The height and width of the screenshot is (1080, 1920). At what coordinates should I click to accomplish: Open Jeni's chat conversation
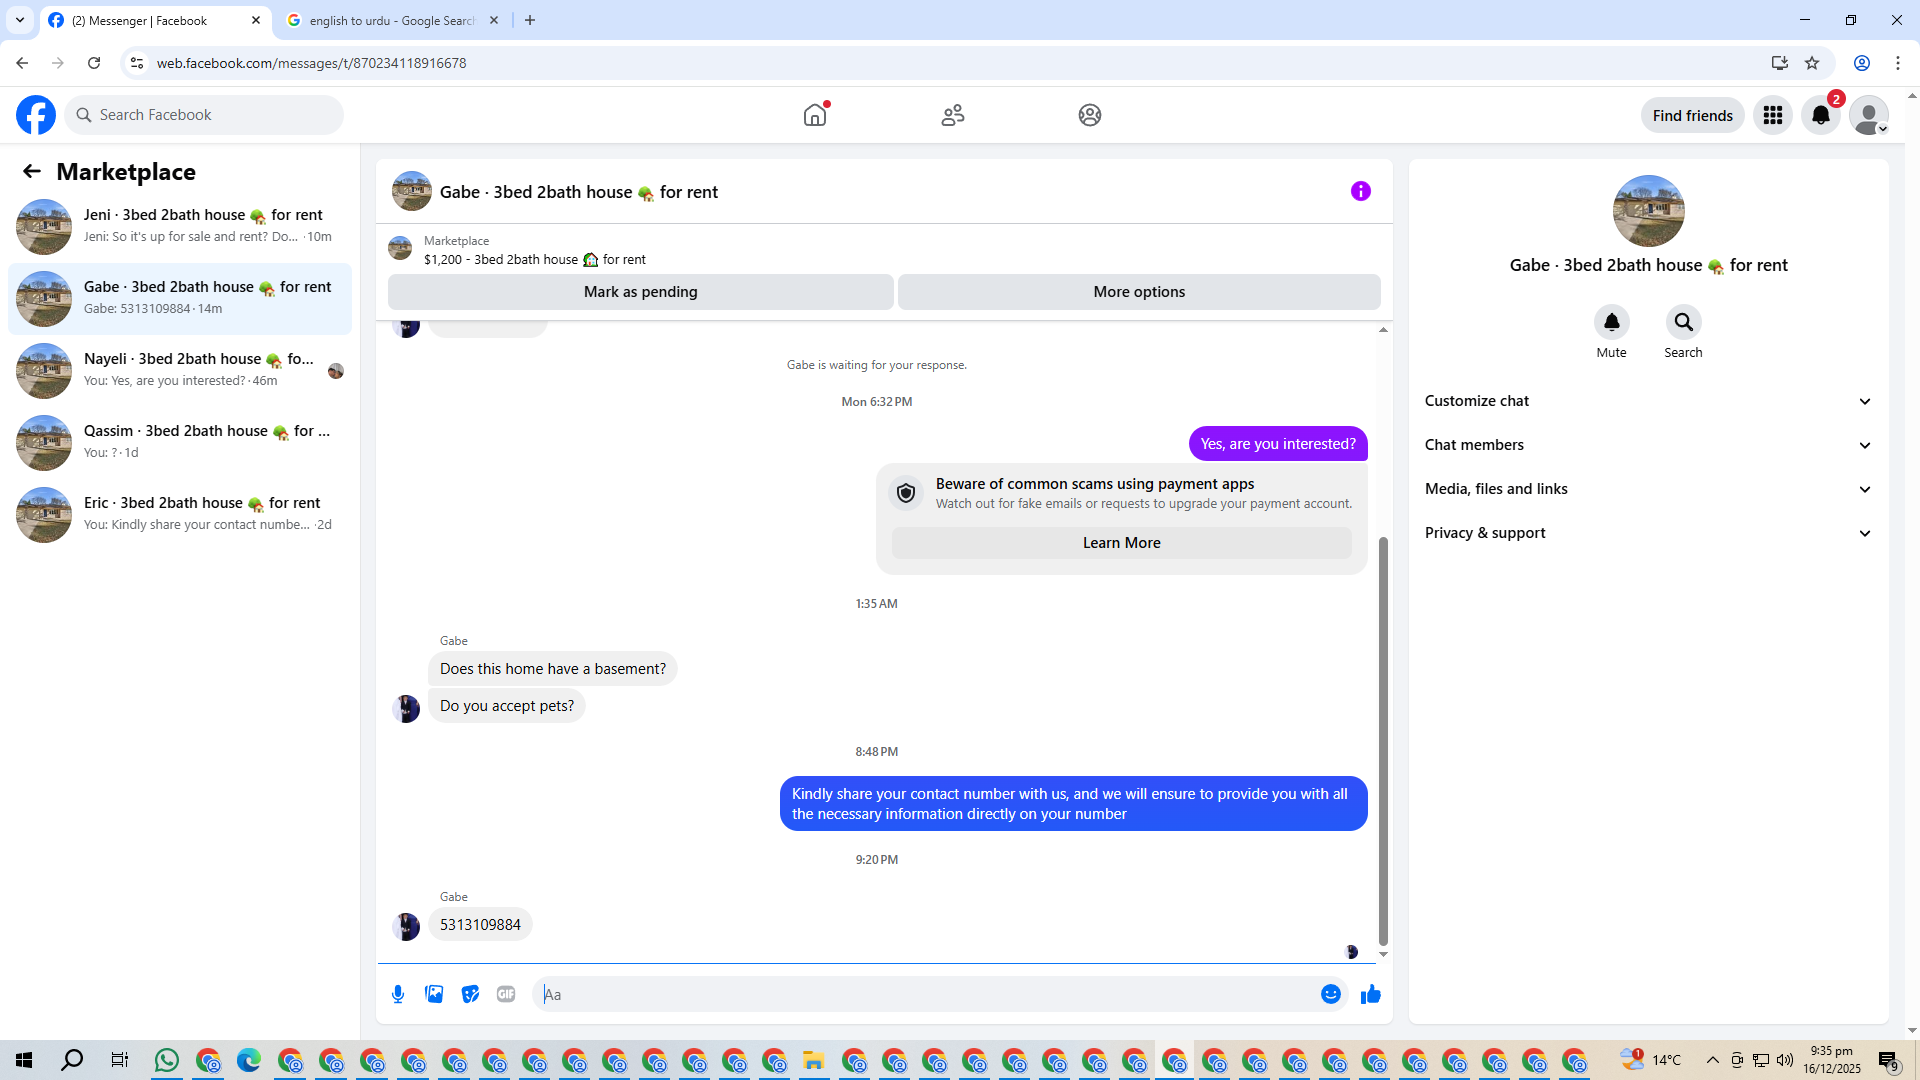(x=180, y=227)
